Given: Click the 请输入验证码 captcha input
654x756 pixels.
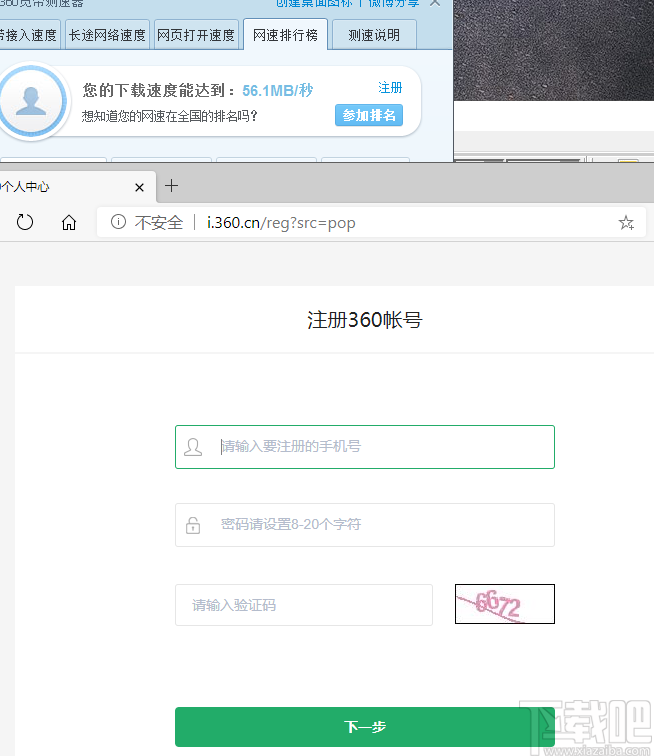Looking at the screenshot, I should pos(304,605).
